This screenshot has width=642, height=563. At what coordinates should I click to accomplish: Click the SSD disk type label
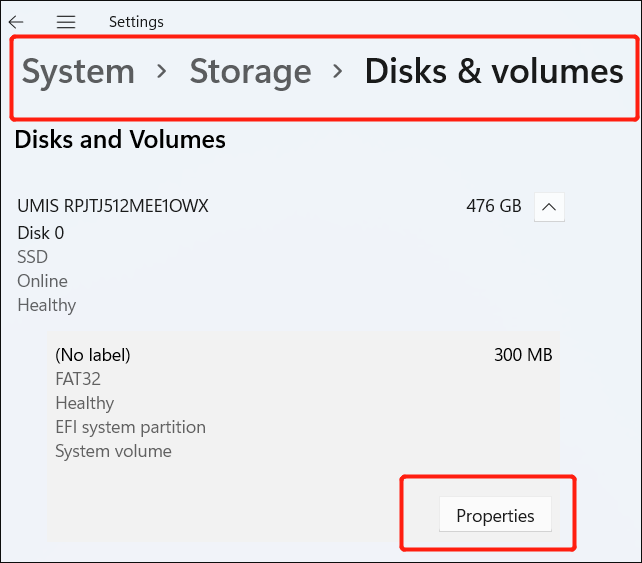(x=32, y=257)
